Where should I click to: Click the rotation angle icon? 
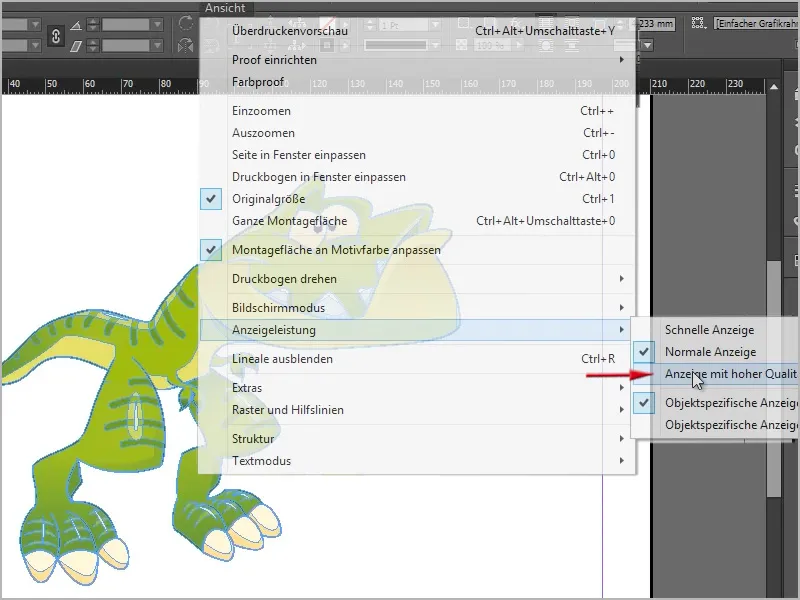[76, 25]
